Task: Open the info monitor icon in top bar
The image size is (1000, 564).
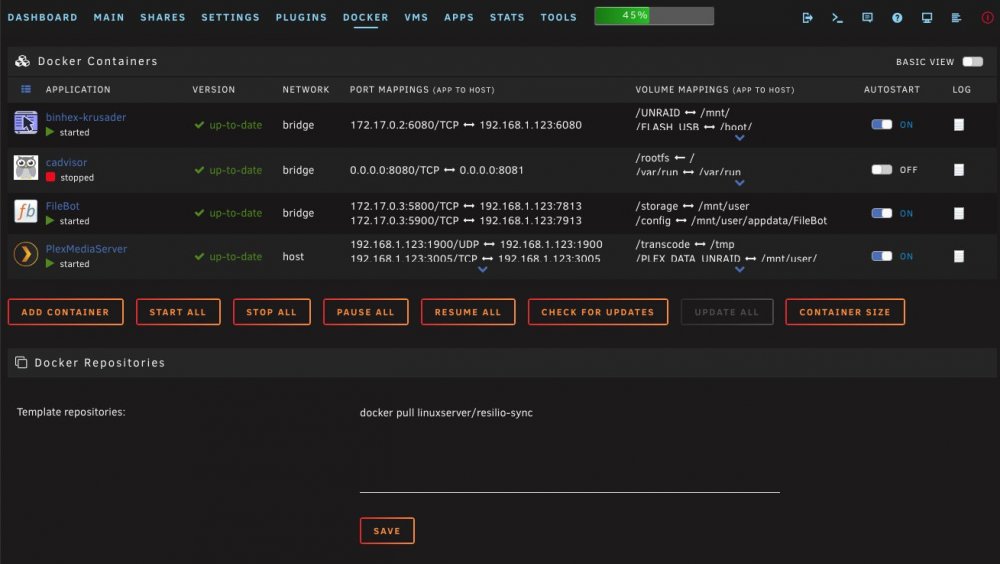Action: tap(927, 18)
